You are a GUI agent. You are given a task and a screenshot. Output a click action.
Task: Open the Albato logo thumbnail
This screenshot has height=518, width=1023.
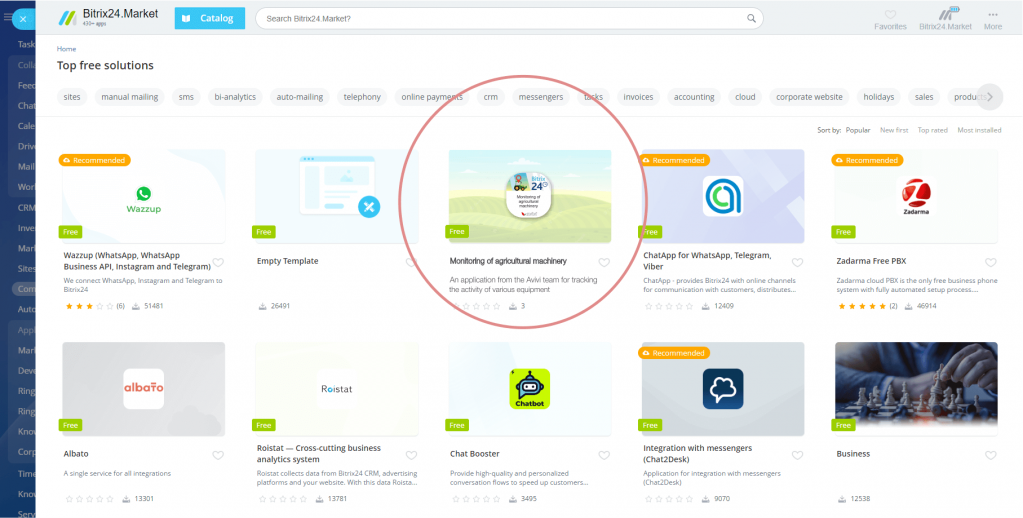coord(144,389)
